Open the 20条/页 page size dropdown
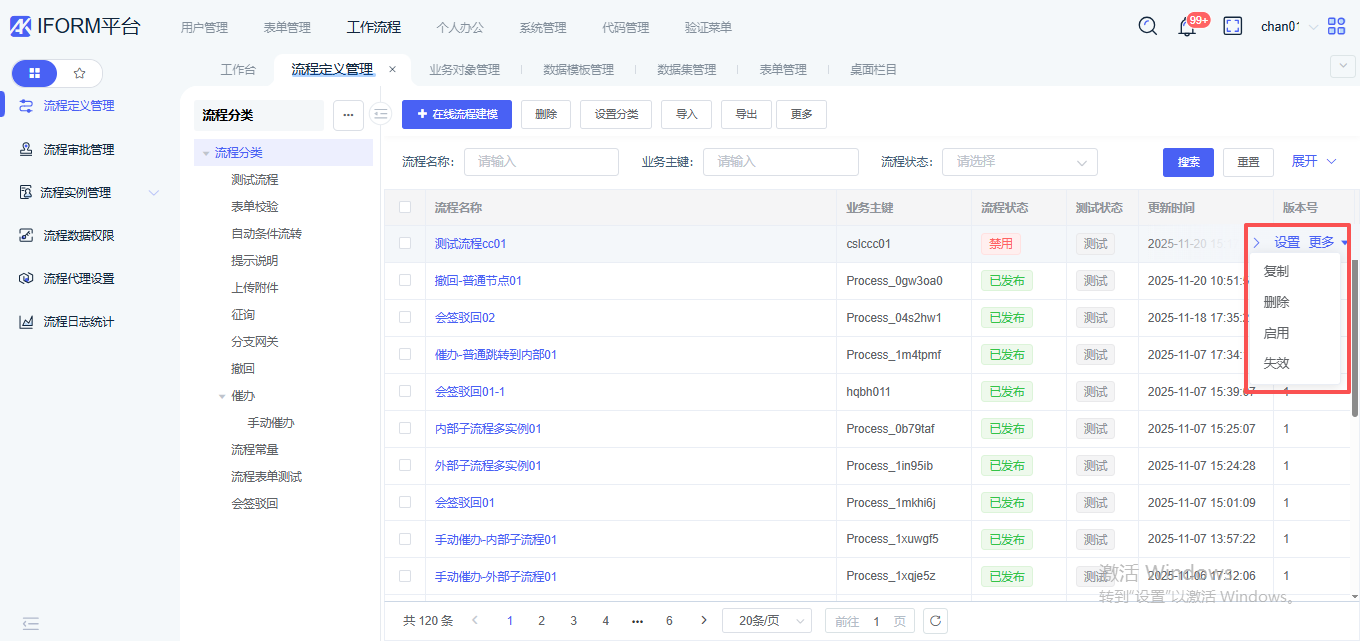1360x641 pixels. (x=767, y=621)
